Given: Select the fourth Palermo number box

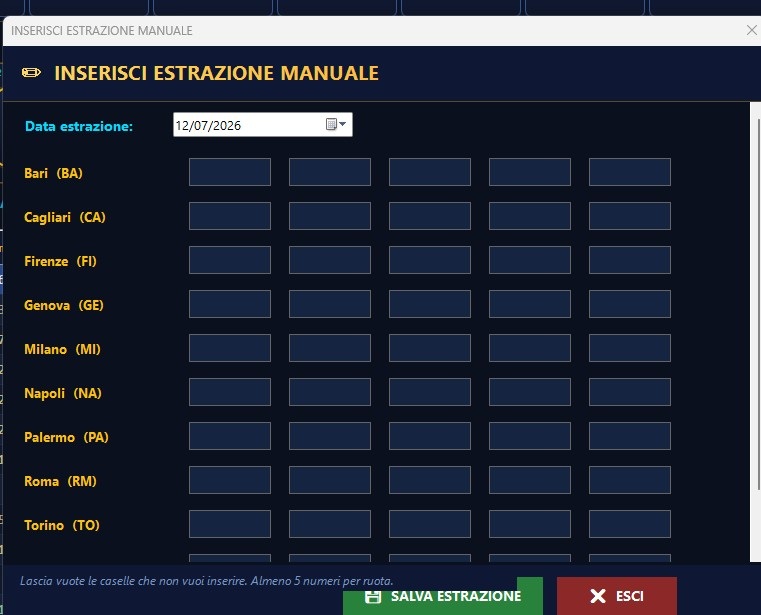Looking at the screenshot, I should pos(529,436).
